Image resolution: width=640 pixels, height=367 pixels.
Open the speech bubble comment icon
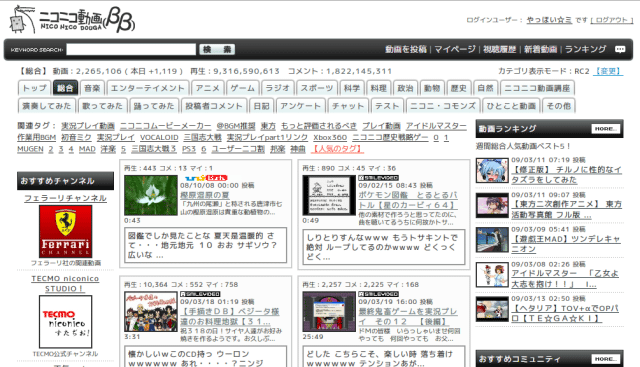(x=620, y=49)
